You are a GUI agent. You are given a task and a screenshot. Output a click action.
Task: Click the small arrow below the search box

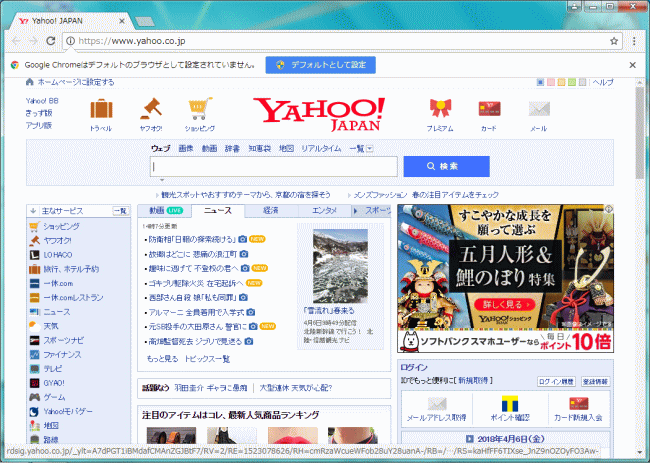[x=162, y=180]
